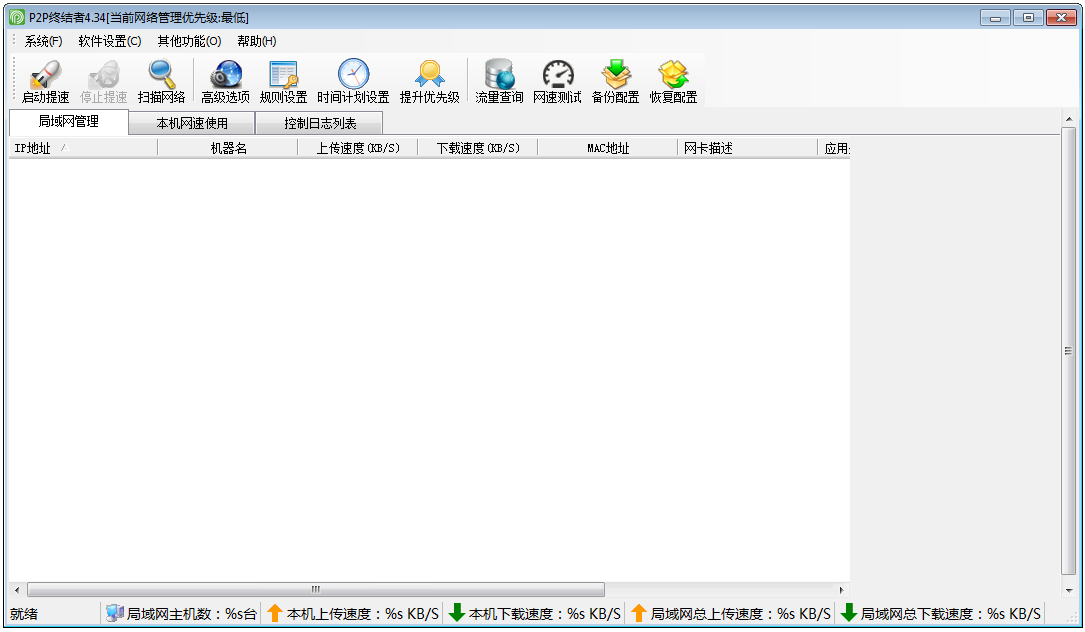Click the vertical scrollbar up arrow
This screenshot has height=632, width=1085.
1069,119
